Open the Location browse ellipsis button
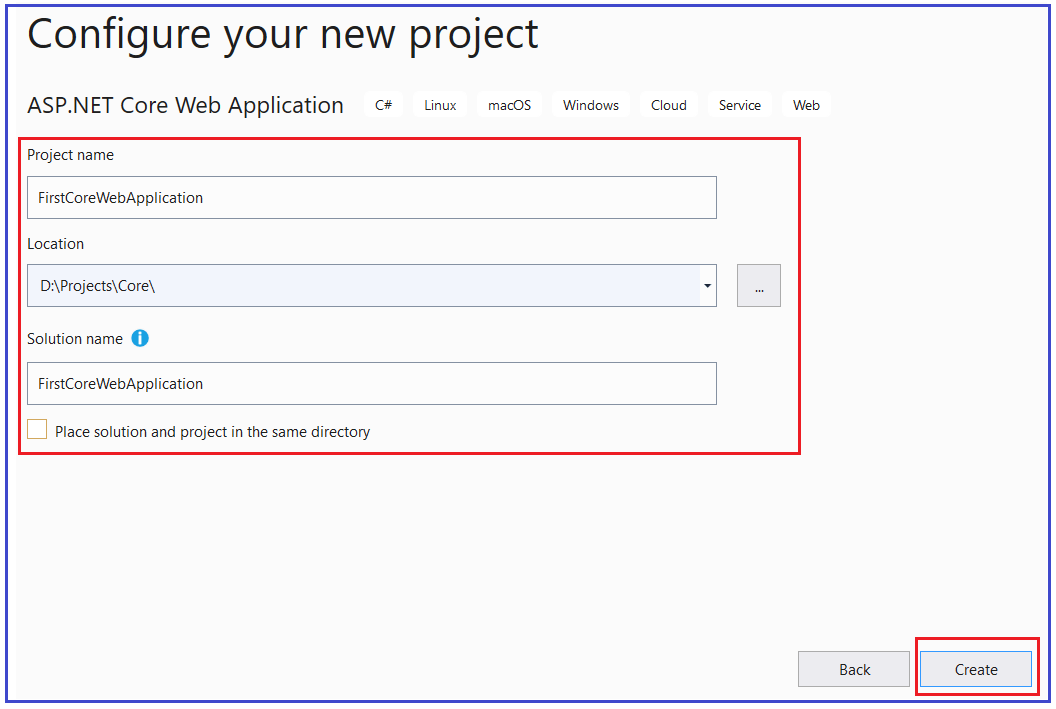 (x=758, y=285)
